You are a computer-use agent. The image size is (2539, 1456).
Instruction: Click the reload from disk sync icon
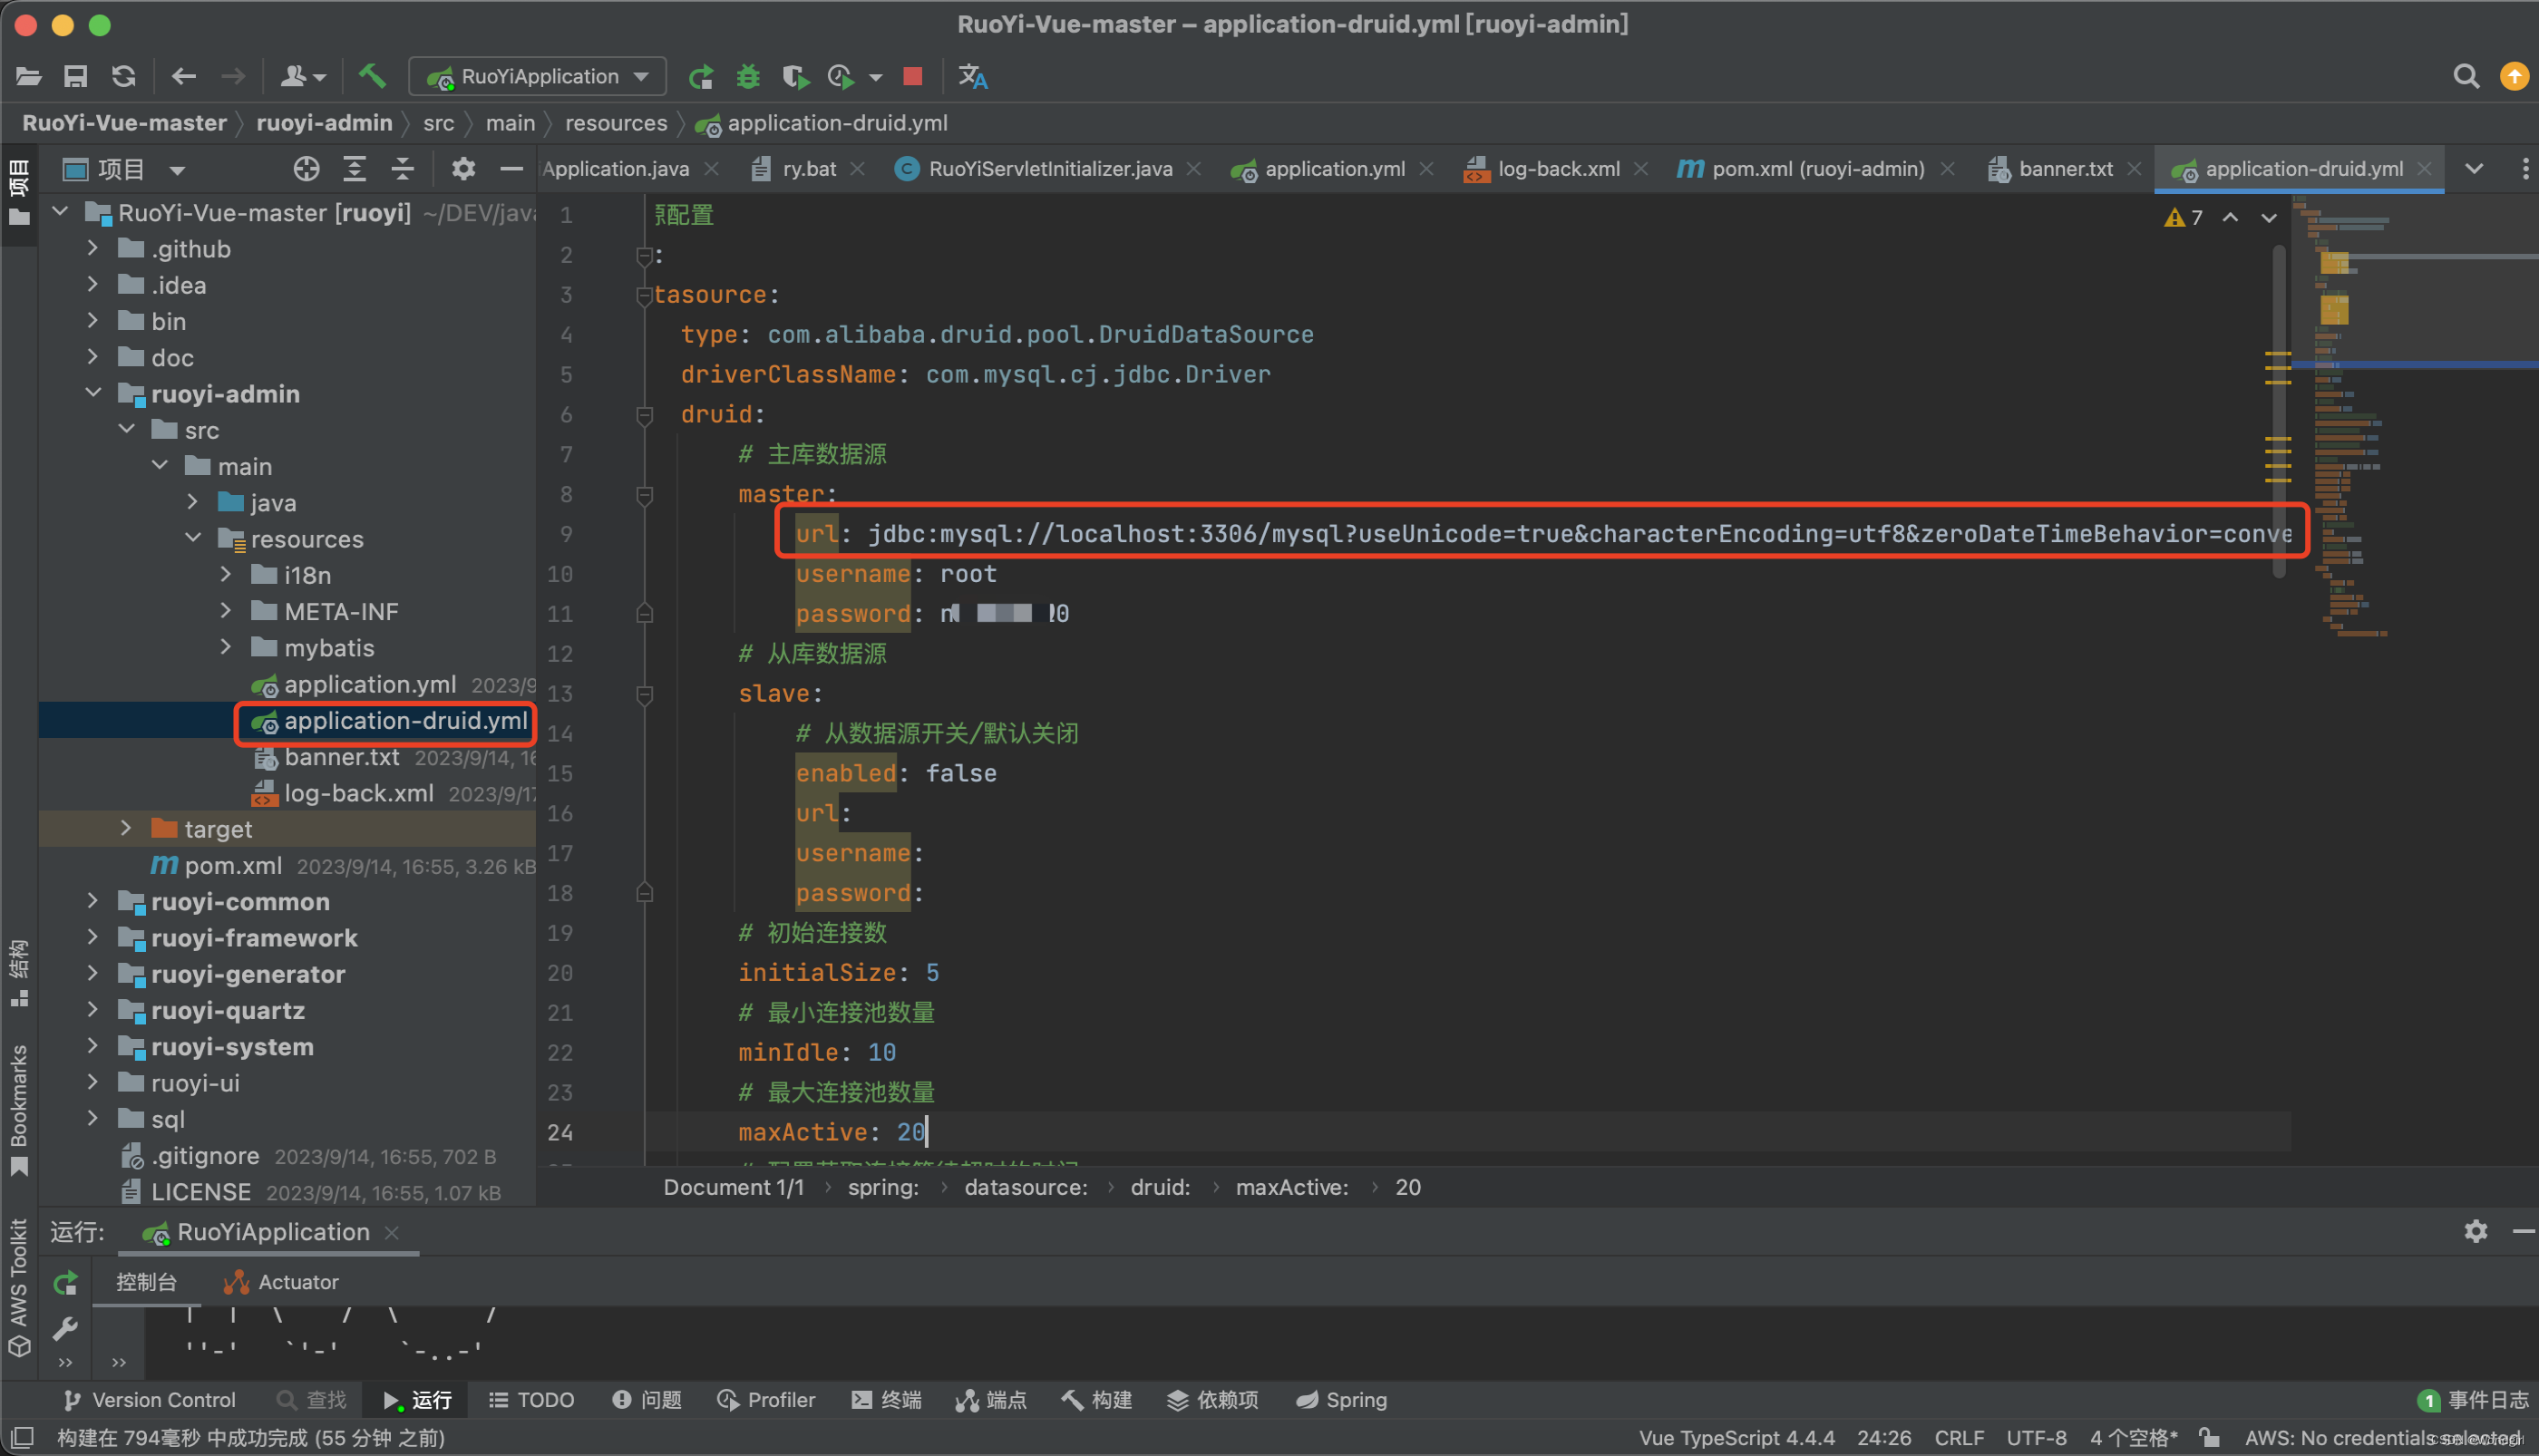[123, 76]
